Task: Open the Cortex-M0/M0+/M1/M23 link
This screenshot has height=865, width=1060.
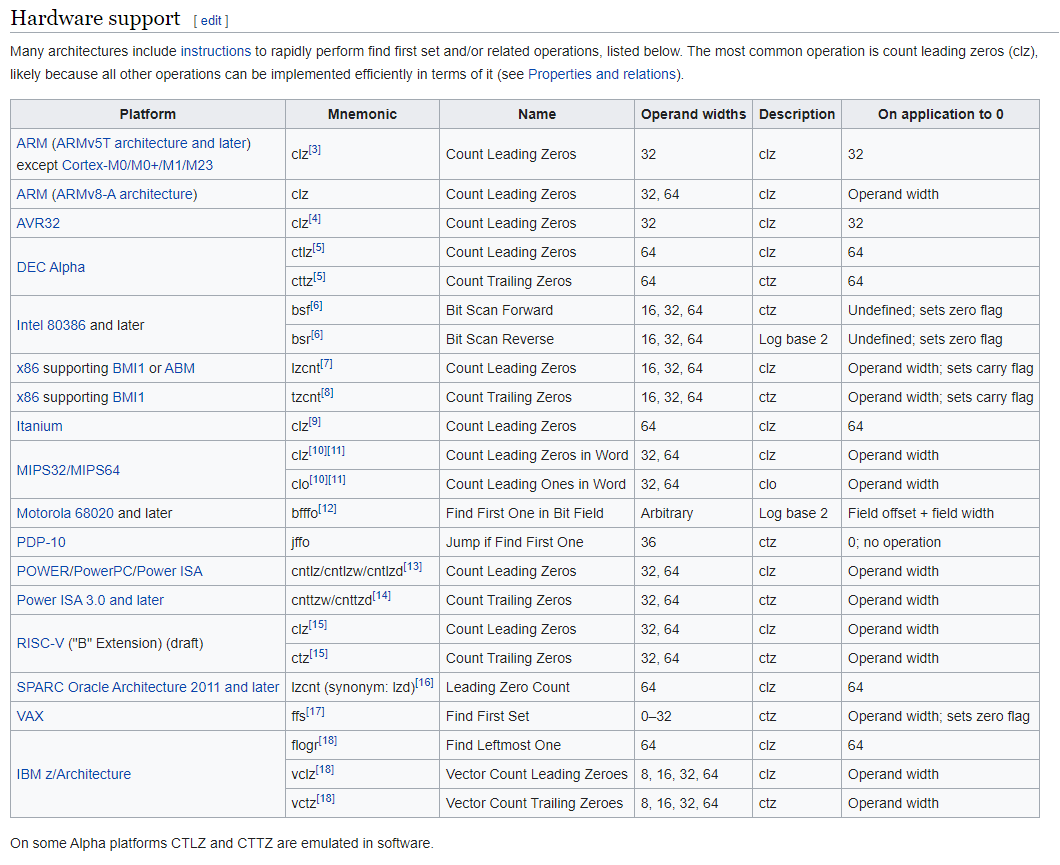Action: pos(137,165)
